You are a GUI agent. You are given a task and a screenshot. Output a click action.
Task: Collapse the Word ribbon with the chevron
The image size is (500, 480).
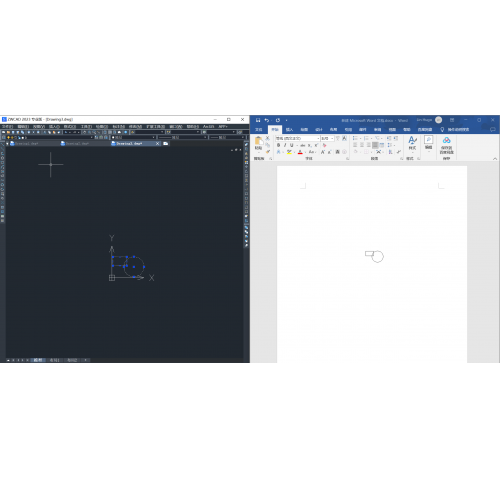495,159
